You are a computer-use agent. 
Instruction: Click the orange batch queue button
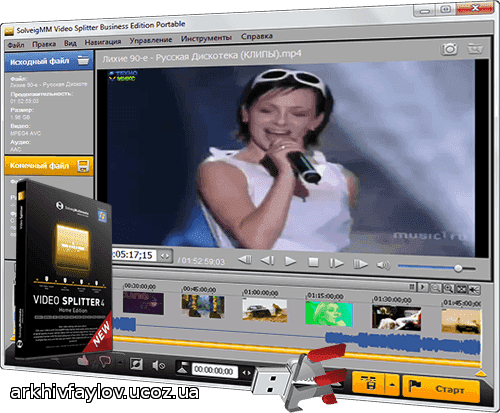tap(368, 383)
